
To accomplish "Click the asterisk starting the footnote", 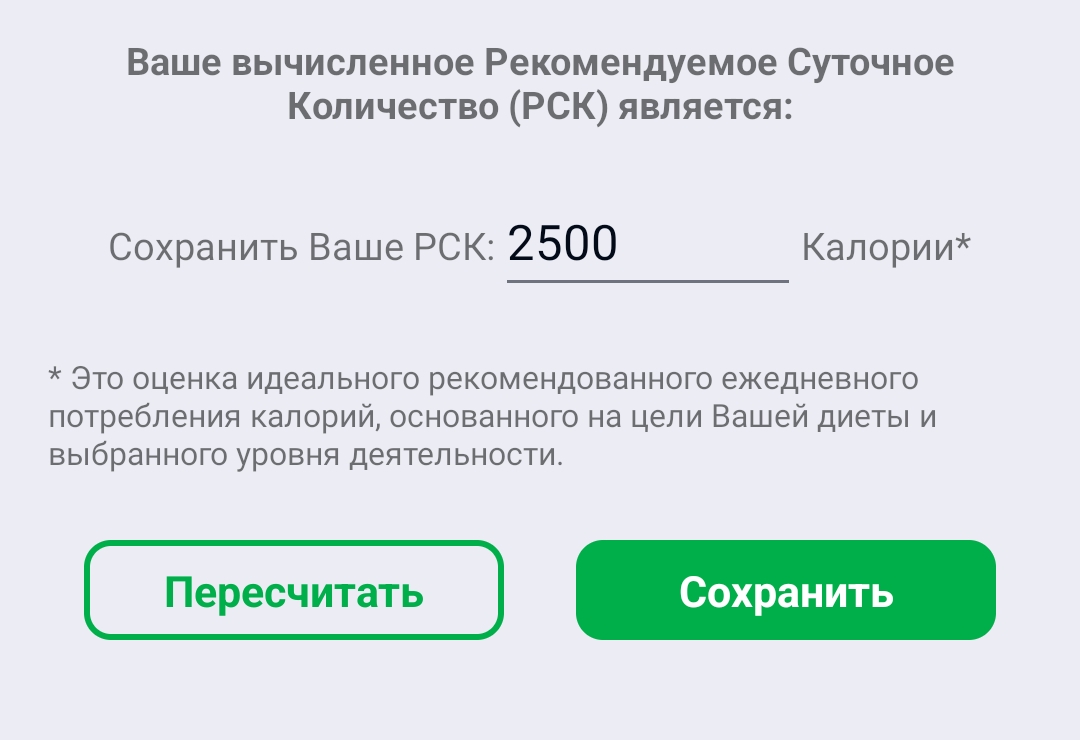I will pos(55,376).
